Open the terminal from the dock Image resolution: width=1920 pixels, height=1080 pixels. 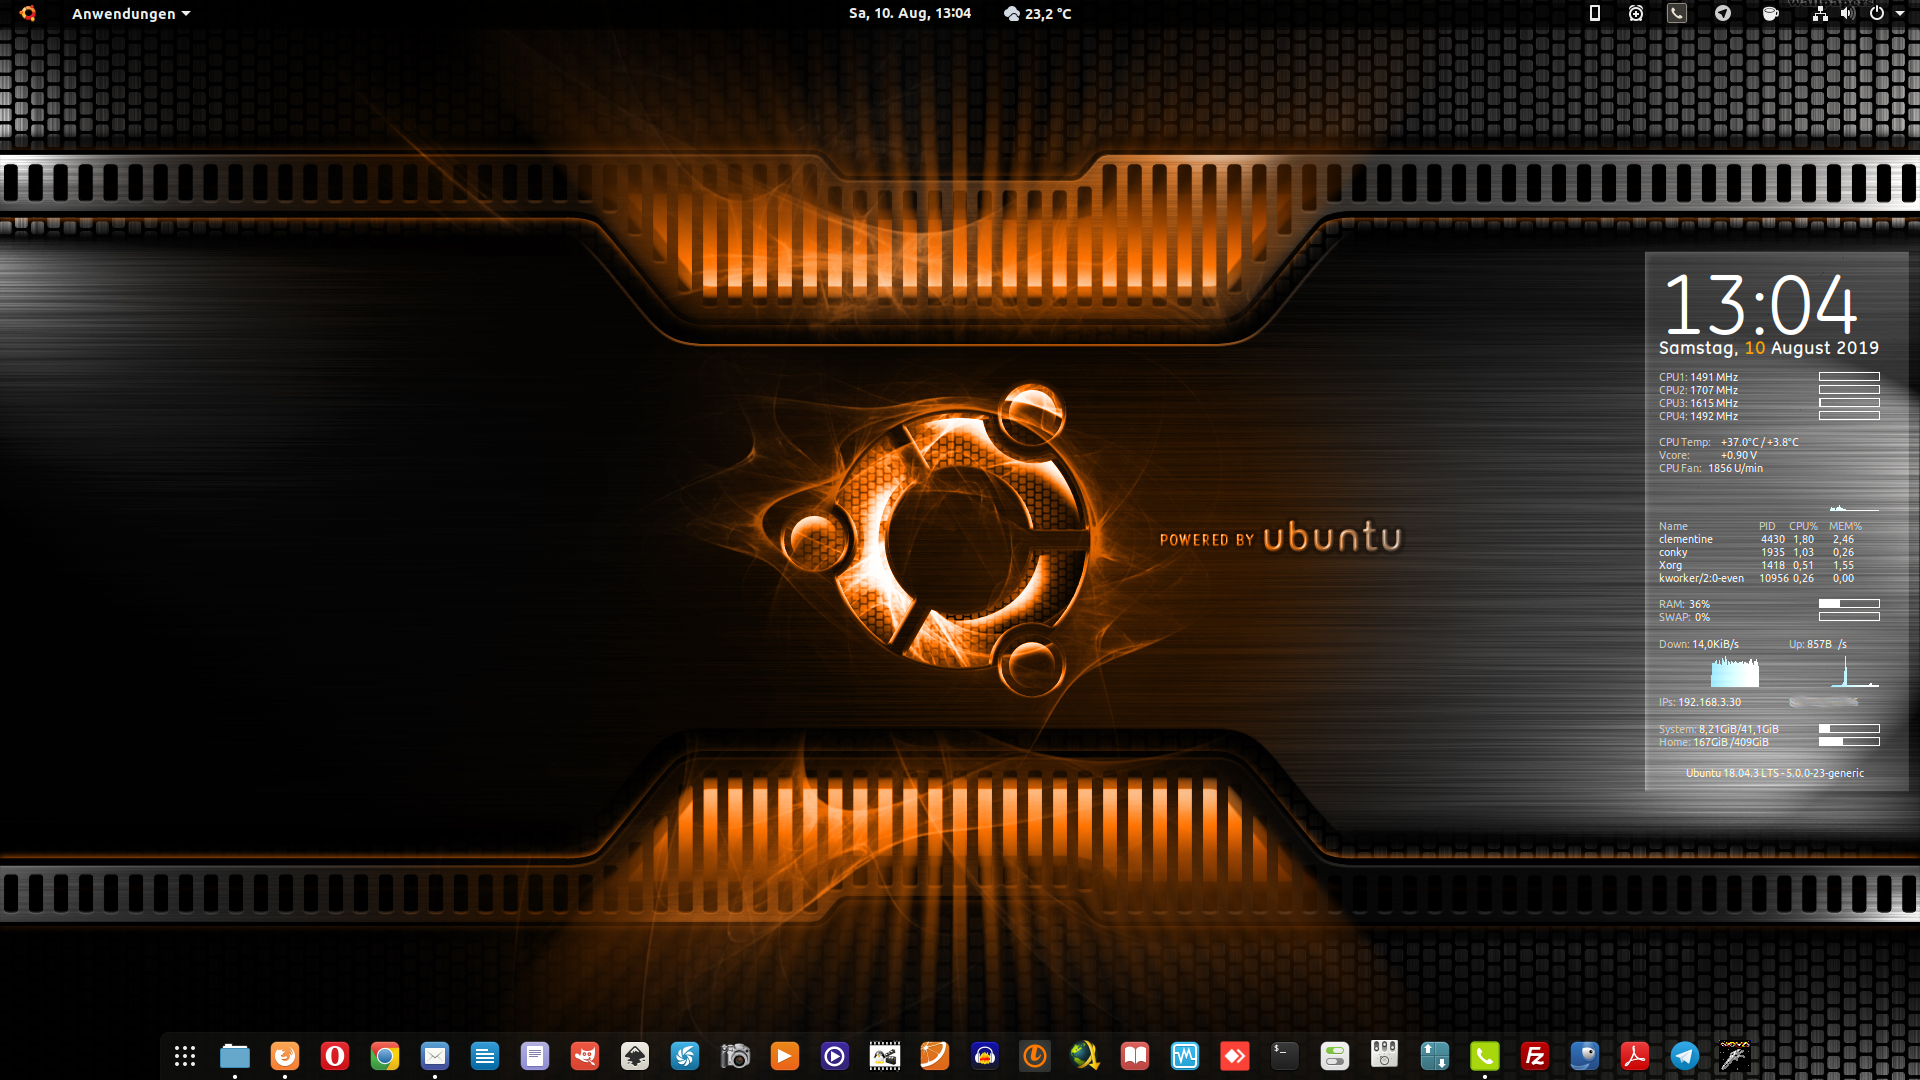click(1285, 1056)
